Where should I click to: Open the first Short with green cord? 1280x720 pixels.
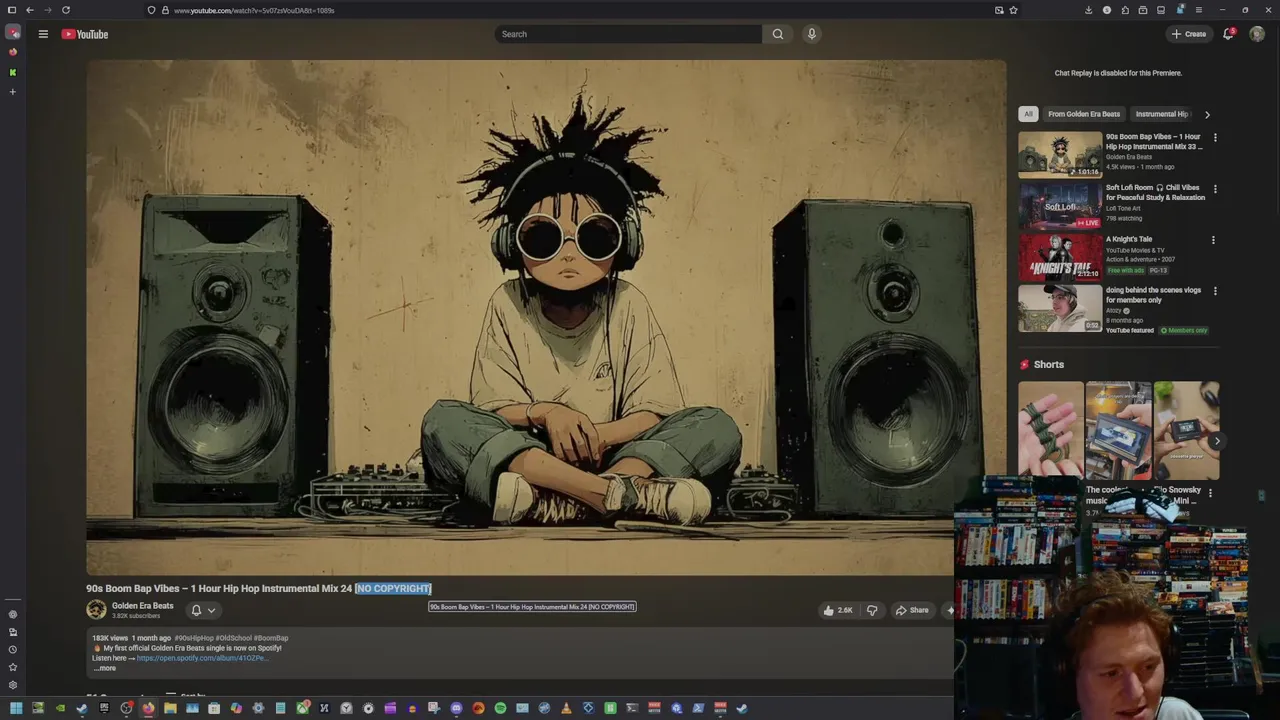click(x=1050, y=430)
